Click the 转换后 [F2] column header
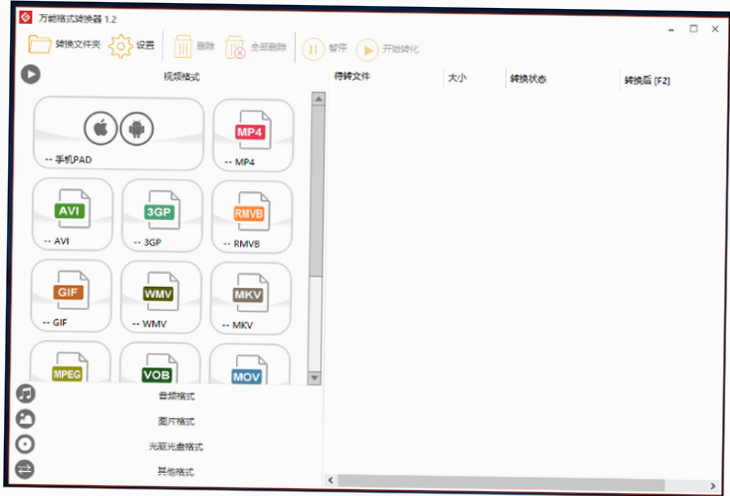The width and height of the screenshot is (730, 496). (647, 81)
